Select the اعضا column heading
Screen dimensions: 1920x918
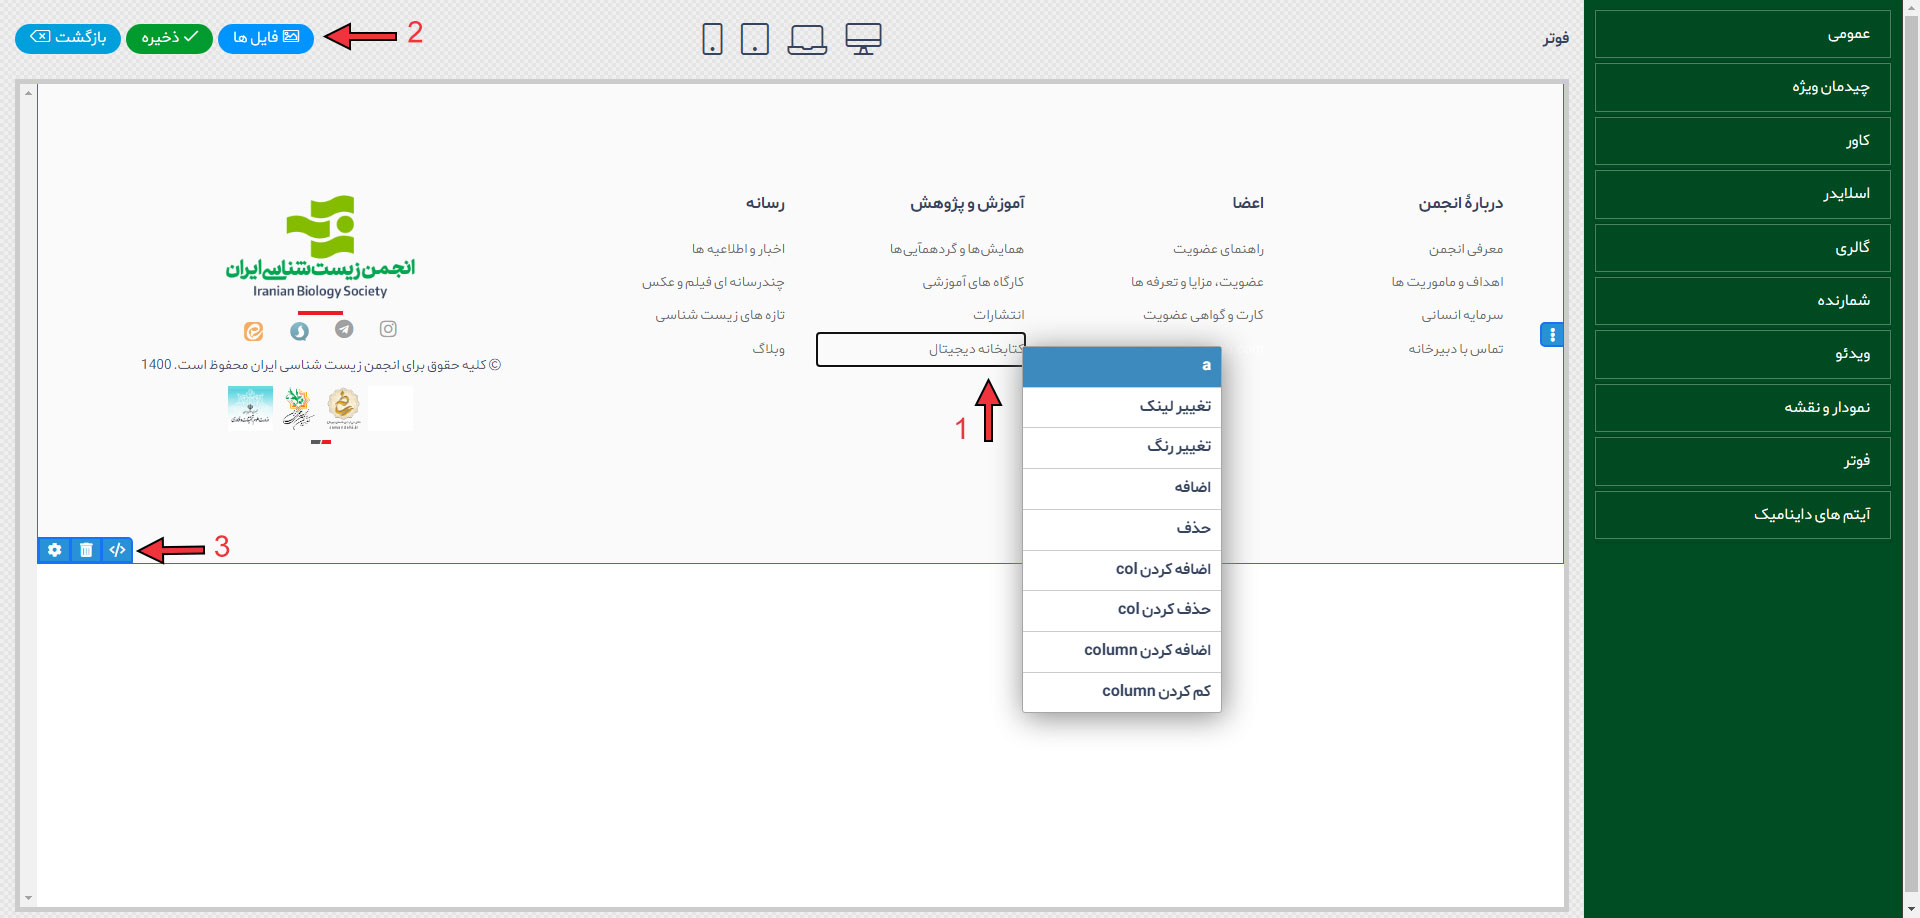(1248, 204)
